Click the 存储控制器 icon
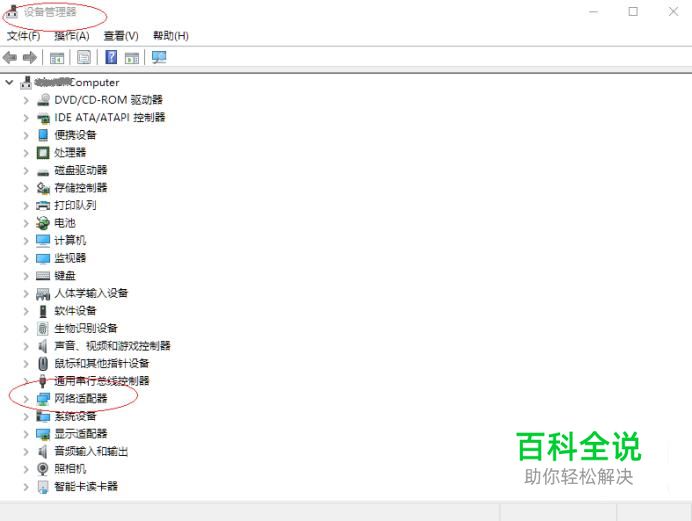The width and height of the screenshot is (692, 521). (43, 188)
